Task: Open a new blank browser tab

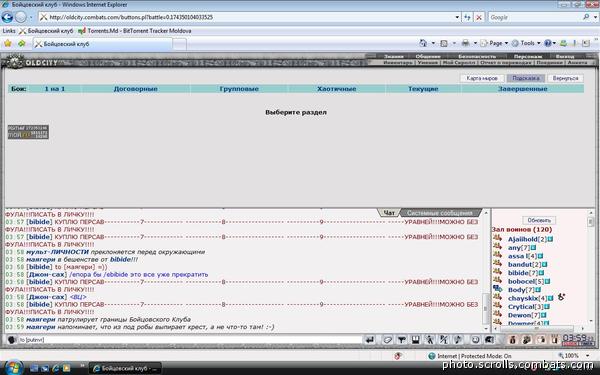Action: (179, 44)
